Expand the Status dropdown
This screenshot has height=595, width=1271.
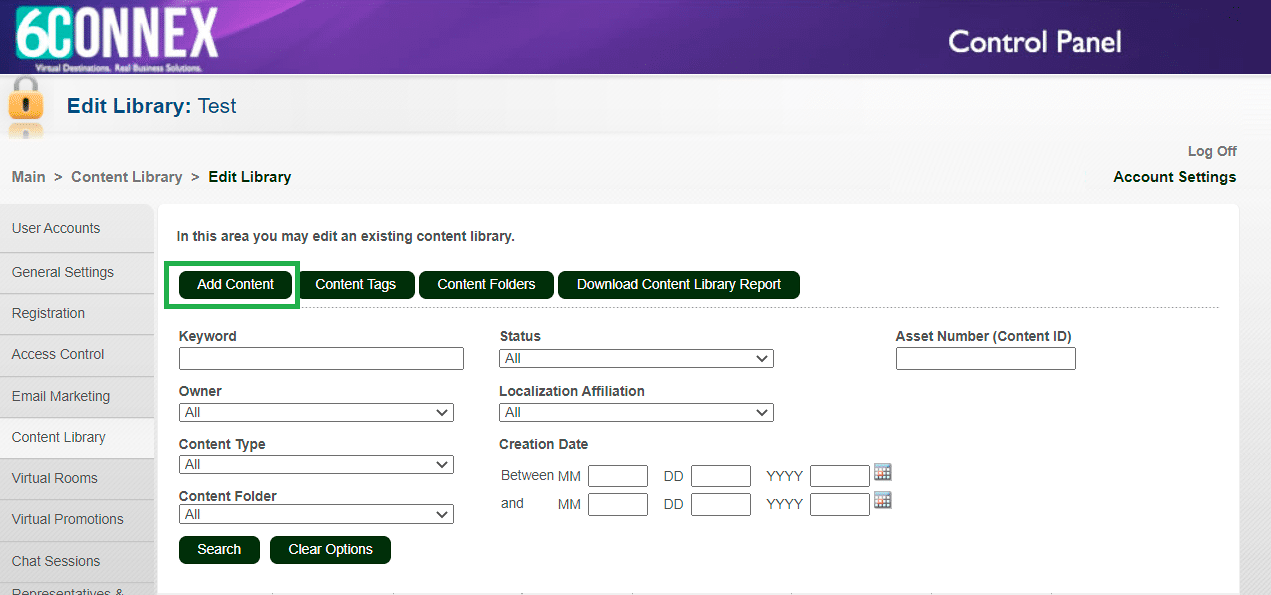pos(636,358)
